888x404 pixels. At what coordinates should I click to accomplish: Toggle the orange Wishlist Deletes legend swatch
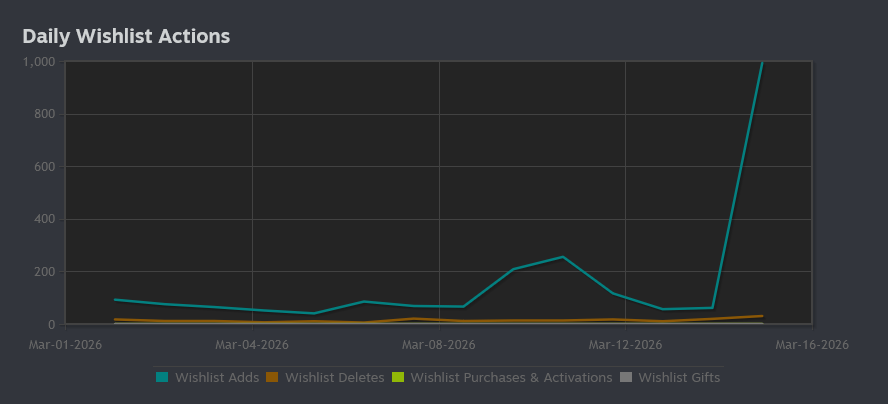point(272,377)
